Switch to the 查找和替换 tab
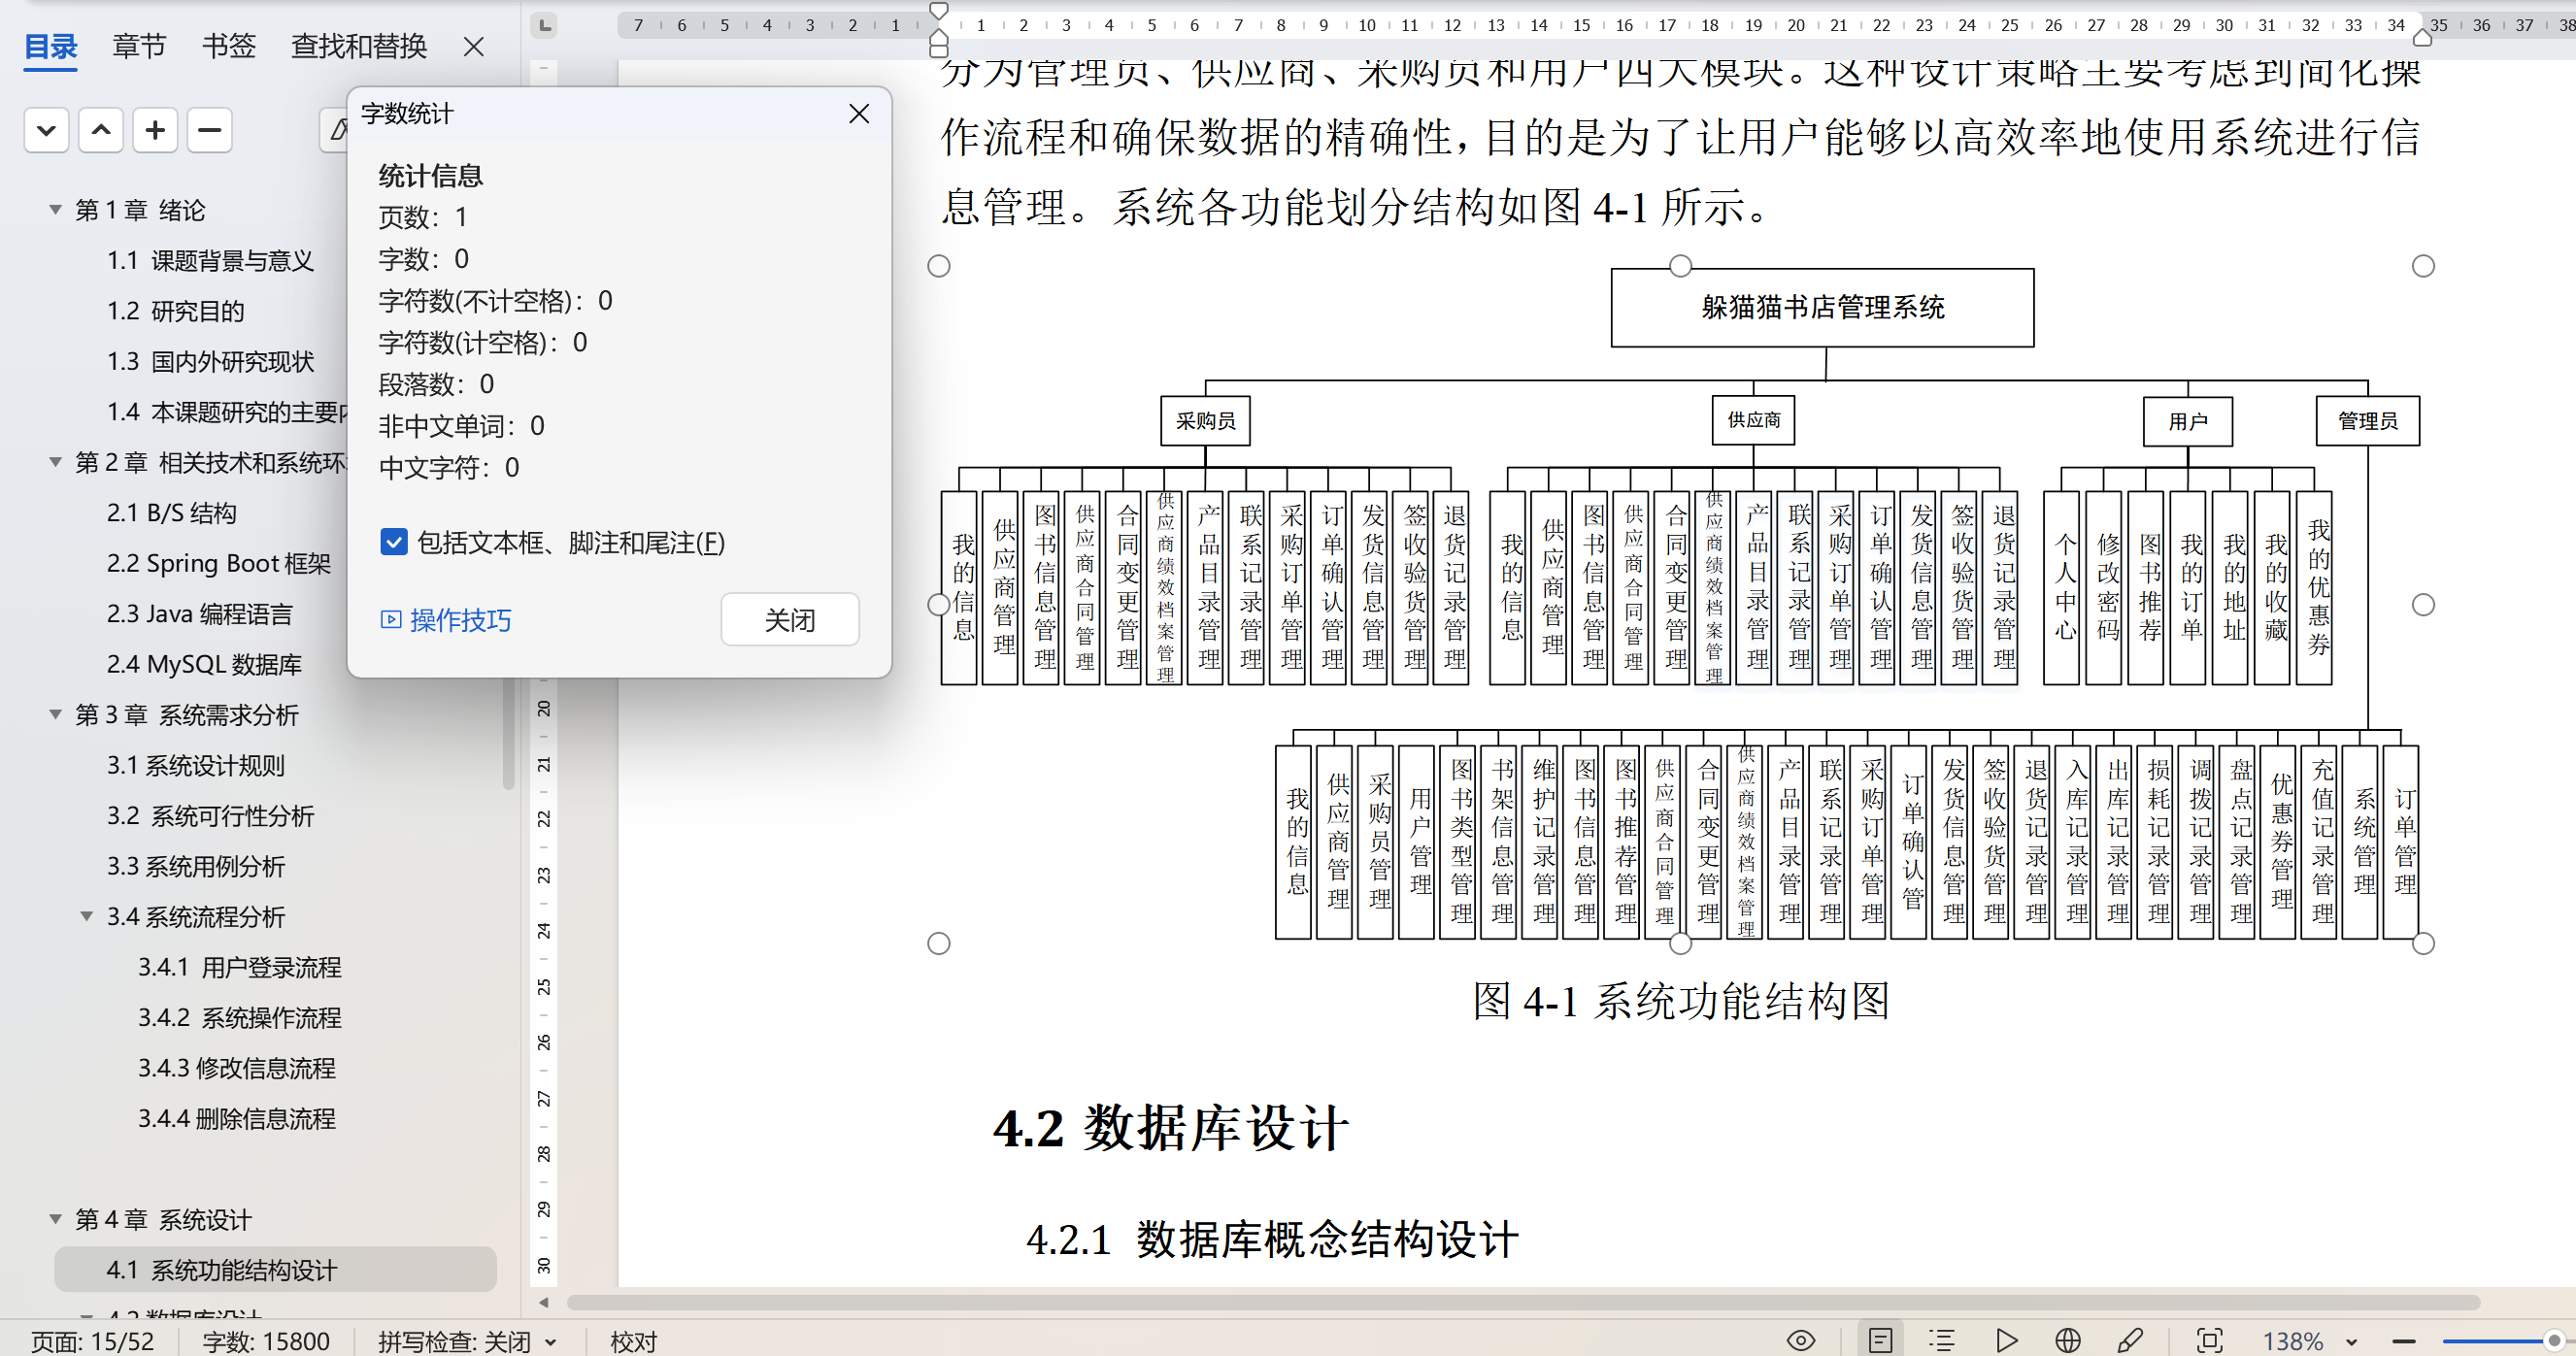 click(x=358, y=46)
